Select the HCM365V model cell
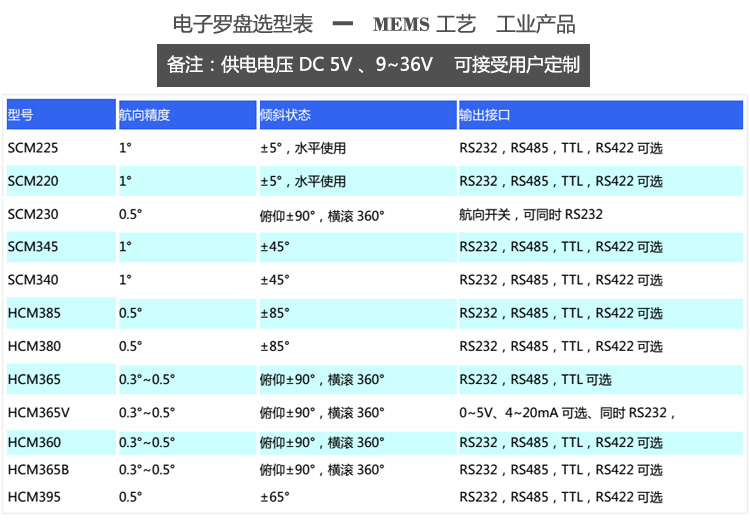750x529 pixels. 39,412
